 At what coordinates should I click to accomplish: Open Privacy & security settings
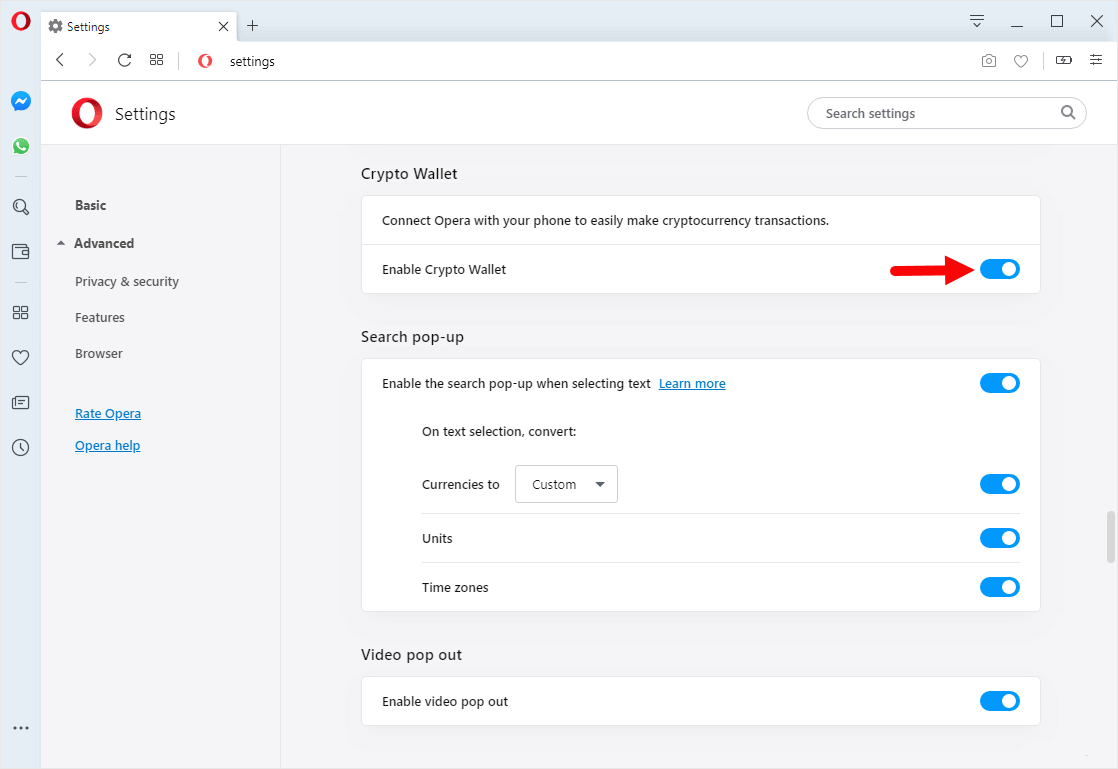click(127, 282)
